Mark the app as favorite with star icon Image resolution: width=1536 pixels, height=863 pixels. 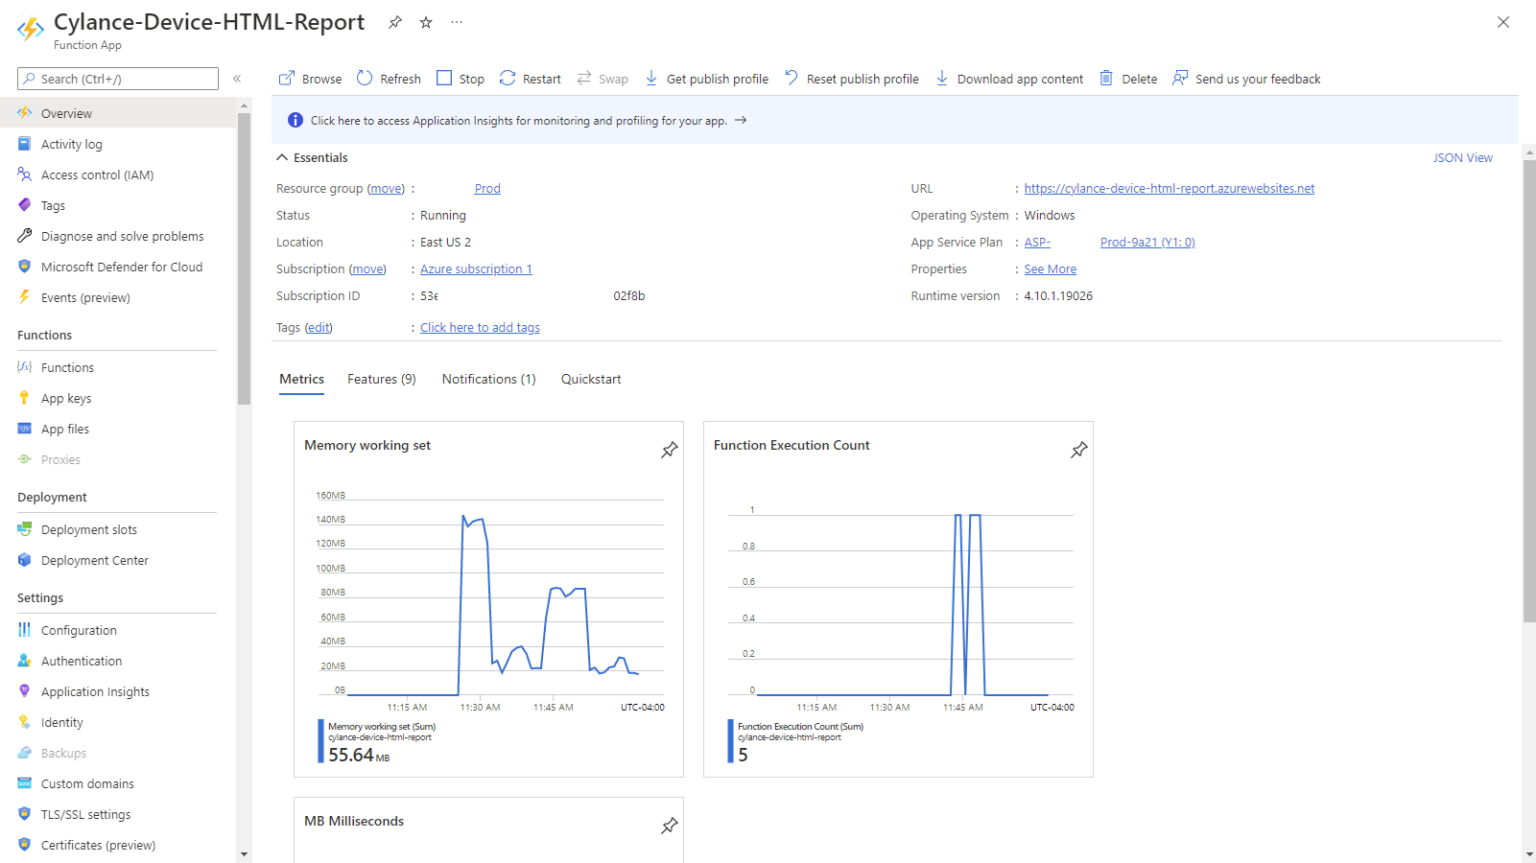pos(426,22)
